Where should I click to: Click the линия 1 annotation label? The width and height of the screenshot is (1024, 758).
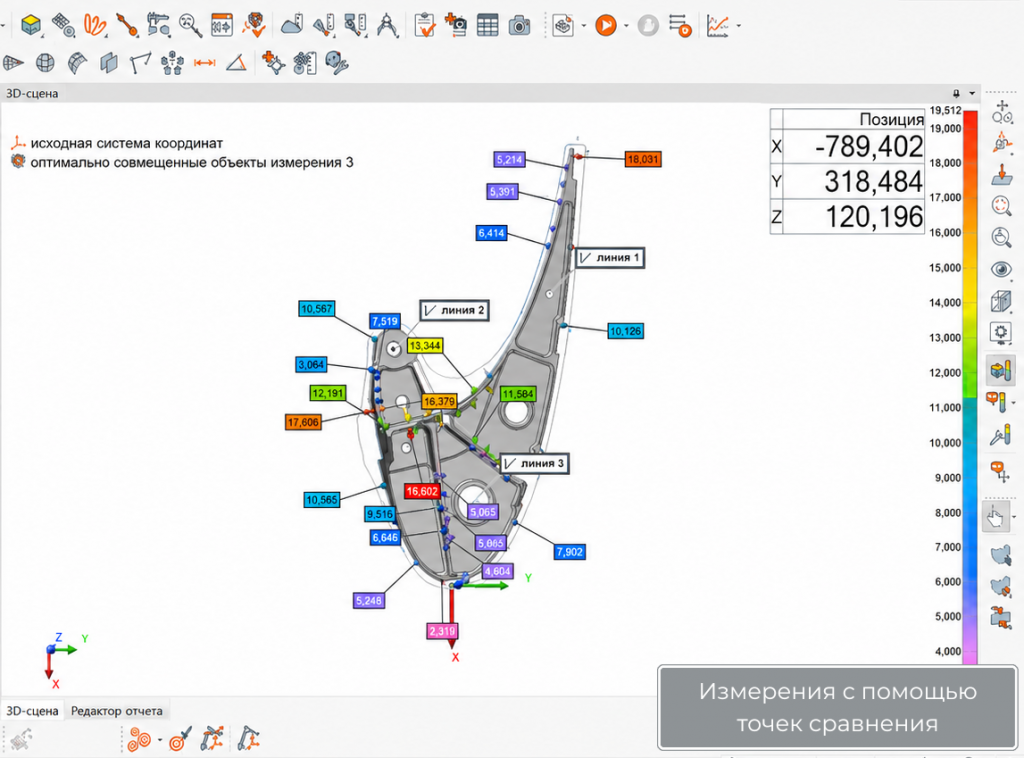[x=610, y=257]
